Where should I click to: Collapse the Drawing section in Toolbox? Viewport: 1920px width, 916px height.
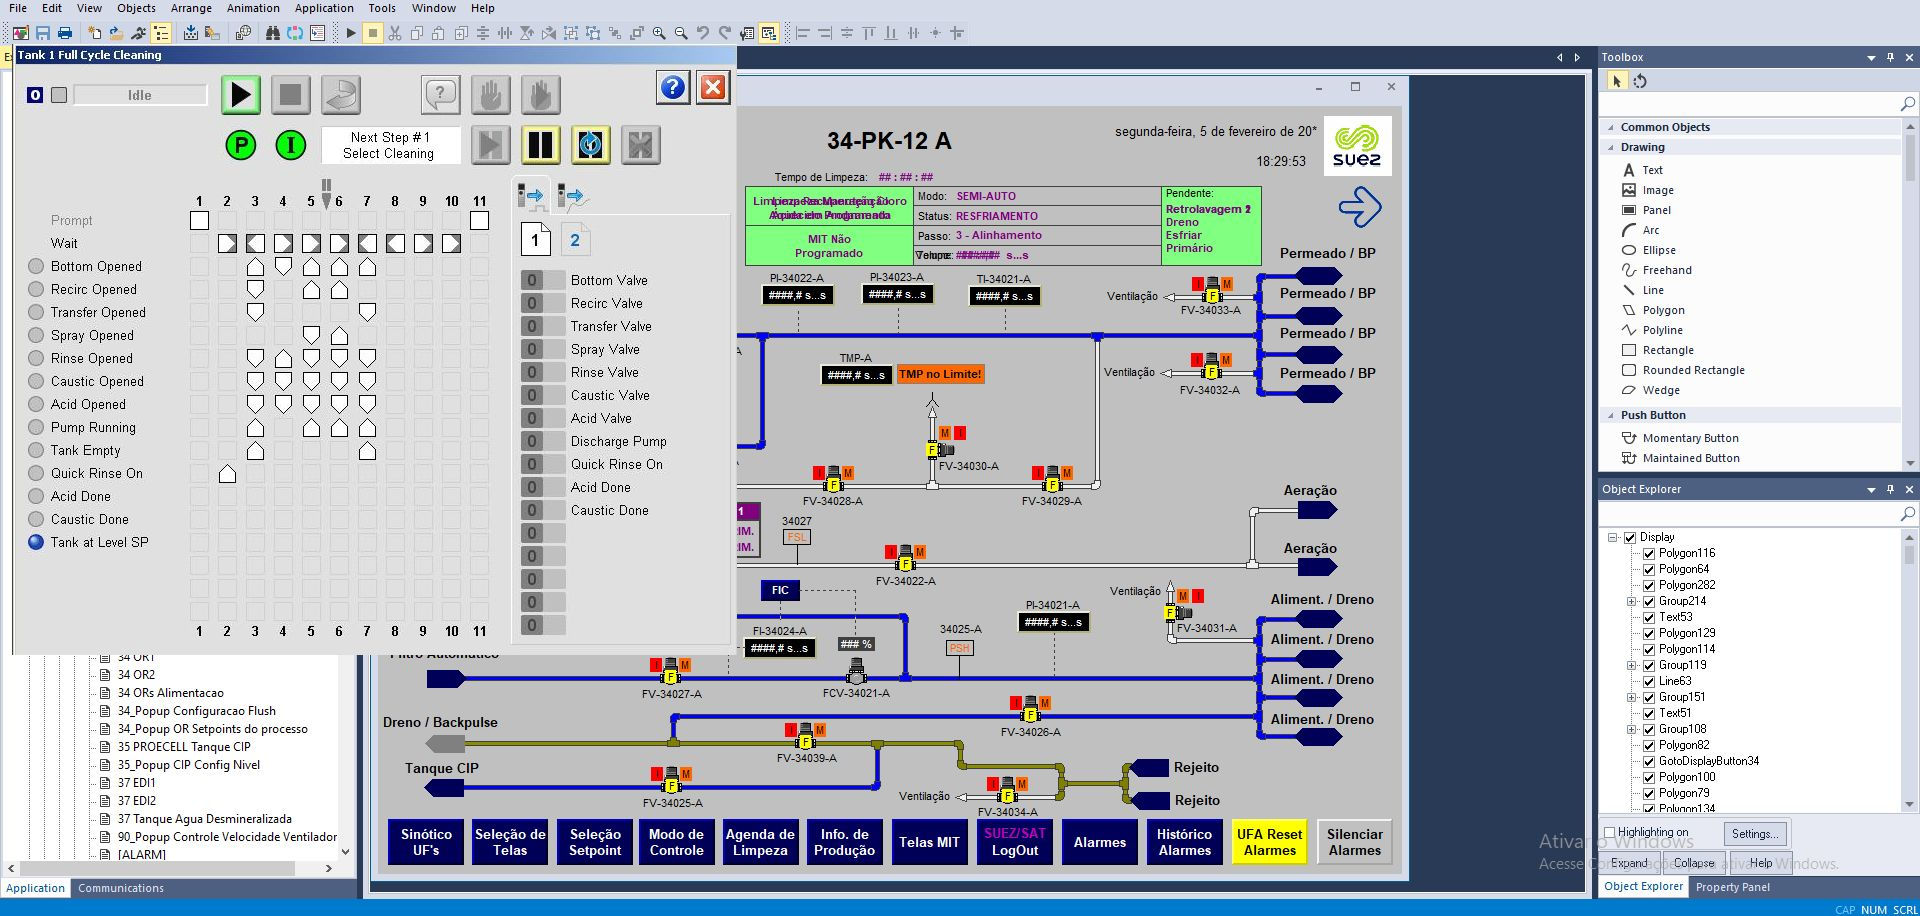coord(1611,147)
